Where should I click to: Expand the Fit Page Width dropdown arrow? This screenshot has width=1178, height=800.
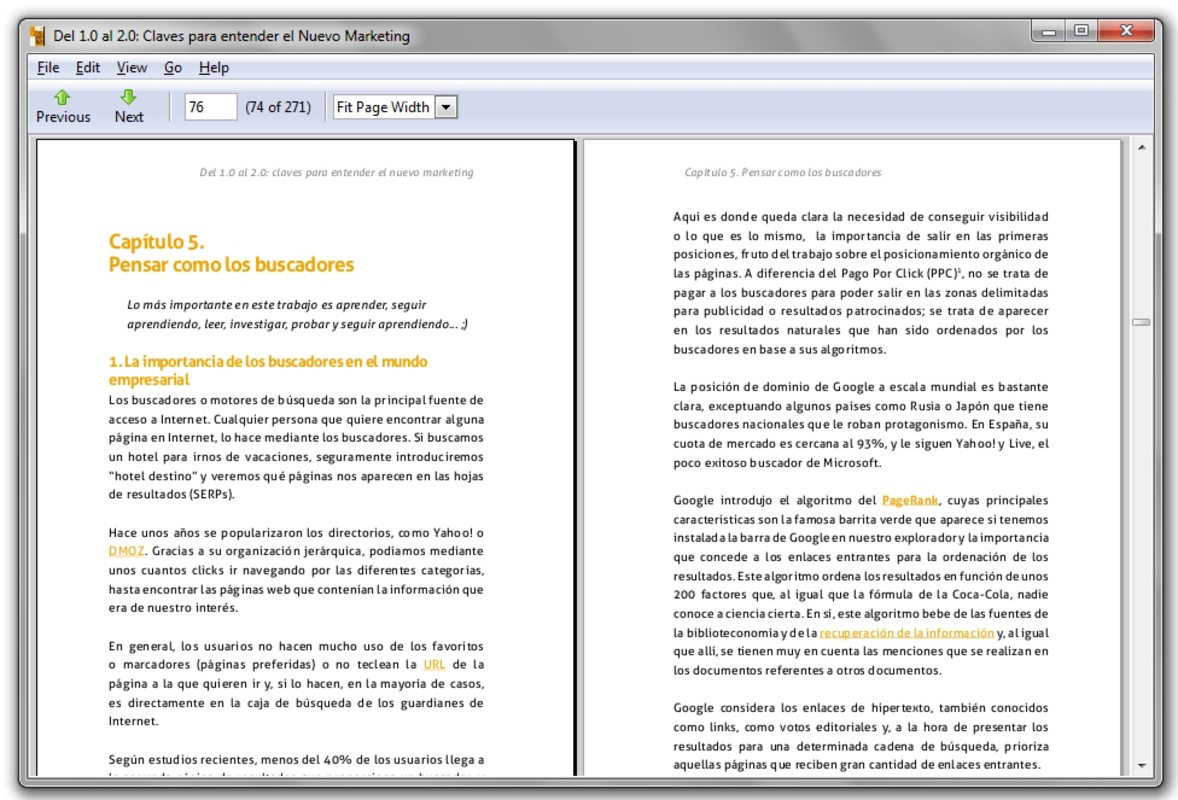coord(446,107)
